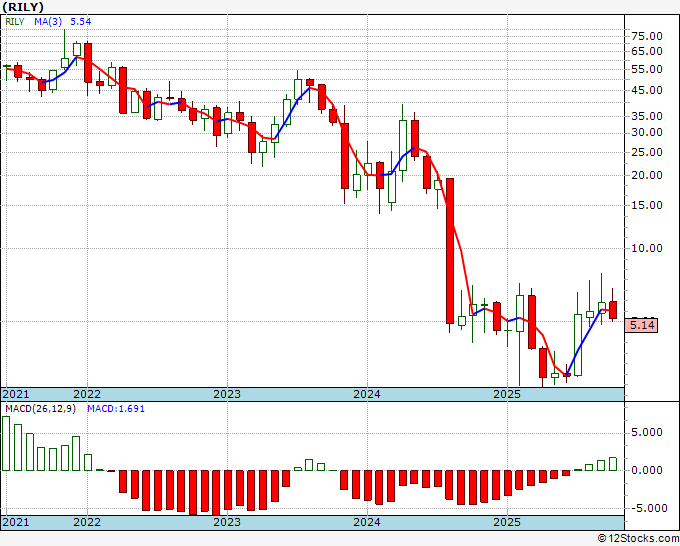Click the 35.00 price axis label
680x546 pixels.
click(x=647, y=116)
